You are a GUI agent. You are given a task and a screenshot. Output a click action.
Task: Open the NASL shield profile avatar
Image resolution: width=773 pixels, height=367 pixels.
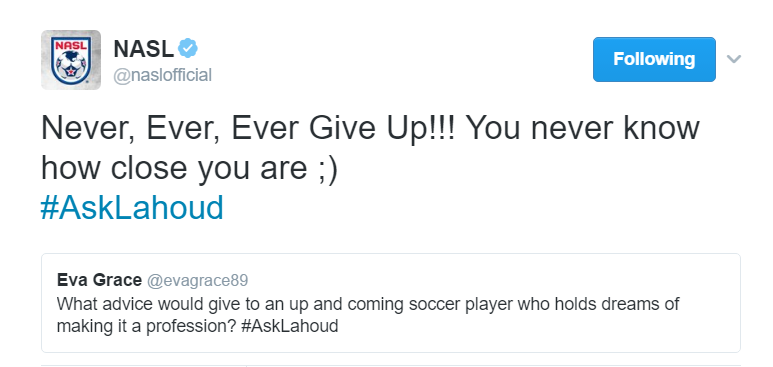click(x=71, y=60)
